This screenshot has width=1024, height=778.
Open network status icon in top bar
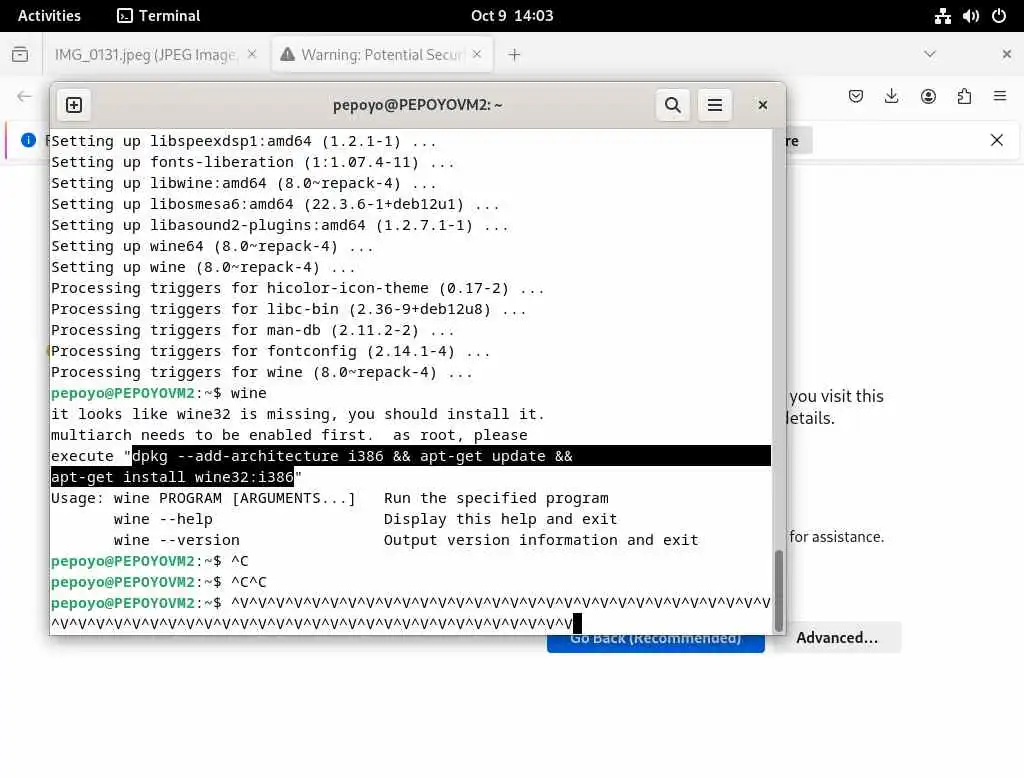942,16
